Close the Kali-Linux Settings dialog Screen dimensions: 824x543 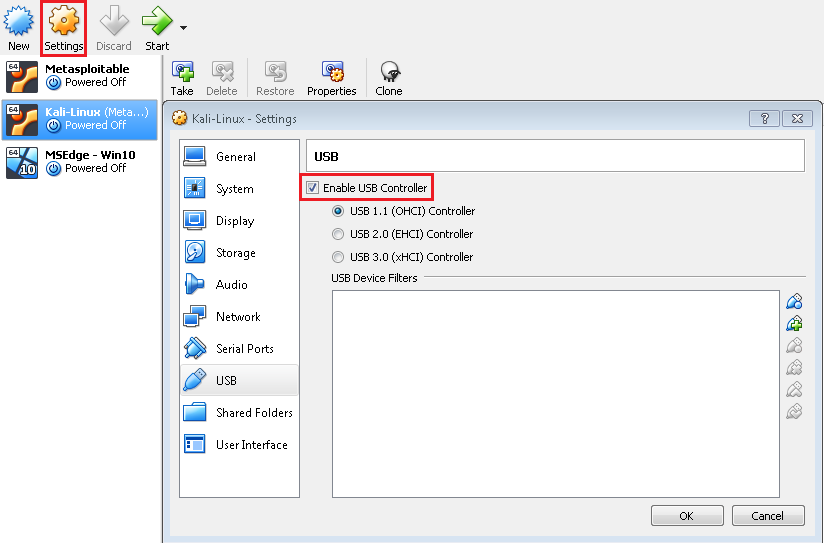pos(797,118)
